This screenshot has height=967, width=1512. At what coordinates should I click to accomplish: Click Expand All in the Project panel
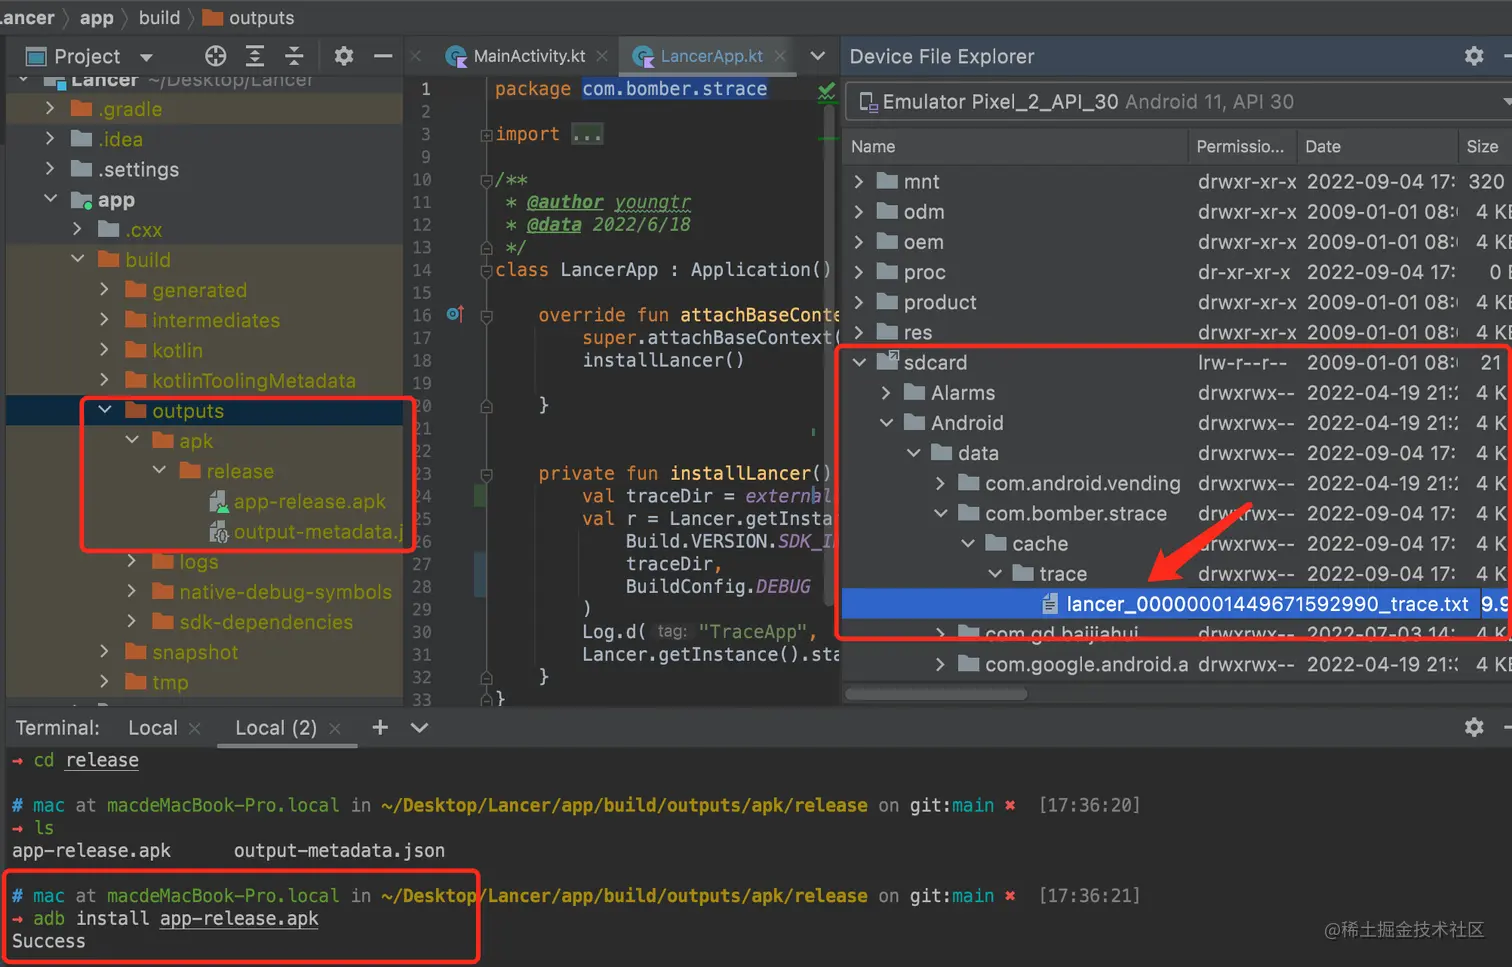pyautogui.click(x=255, y=56)
